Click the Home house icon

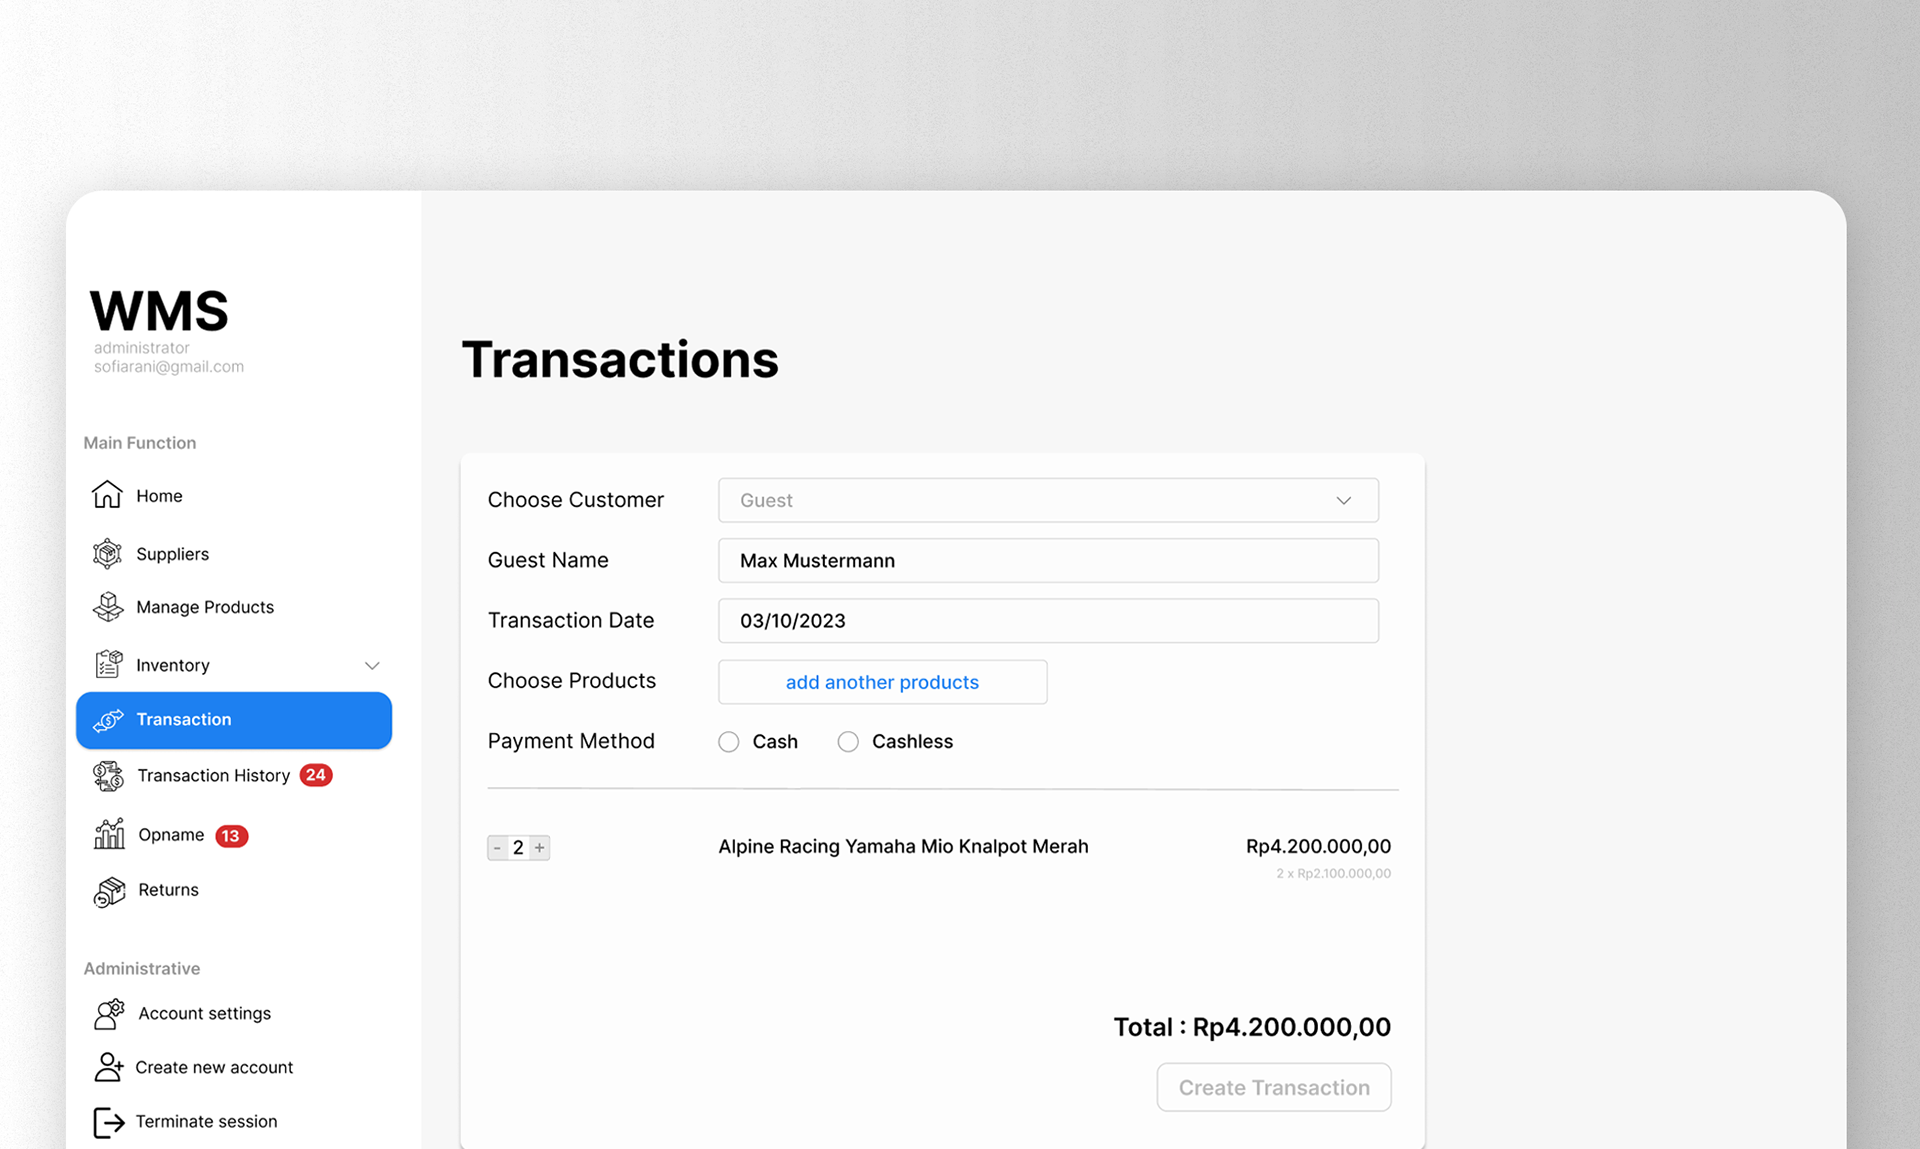point(107,495)
